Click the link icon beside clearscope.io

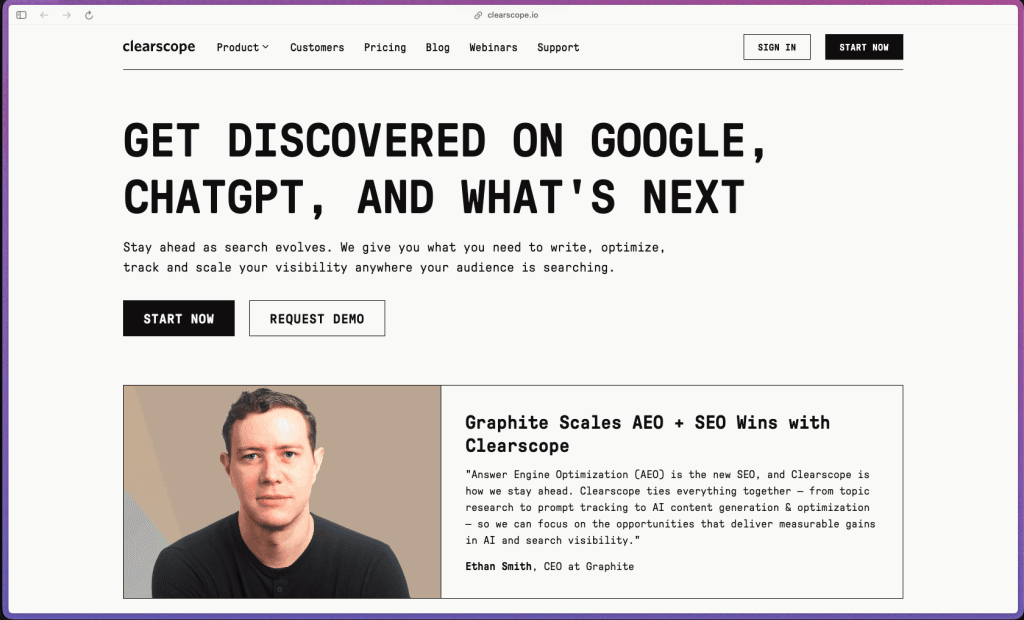[478, 15]
